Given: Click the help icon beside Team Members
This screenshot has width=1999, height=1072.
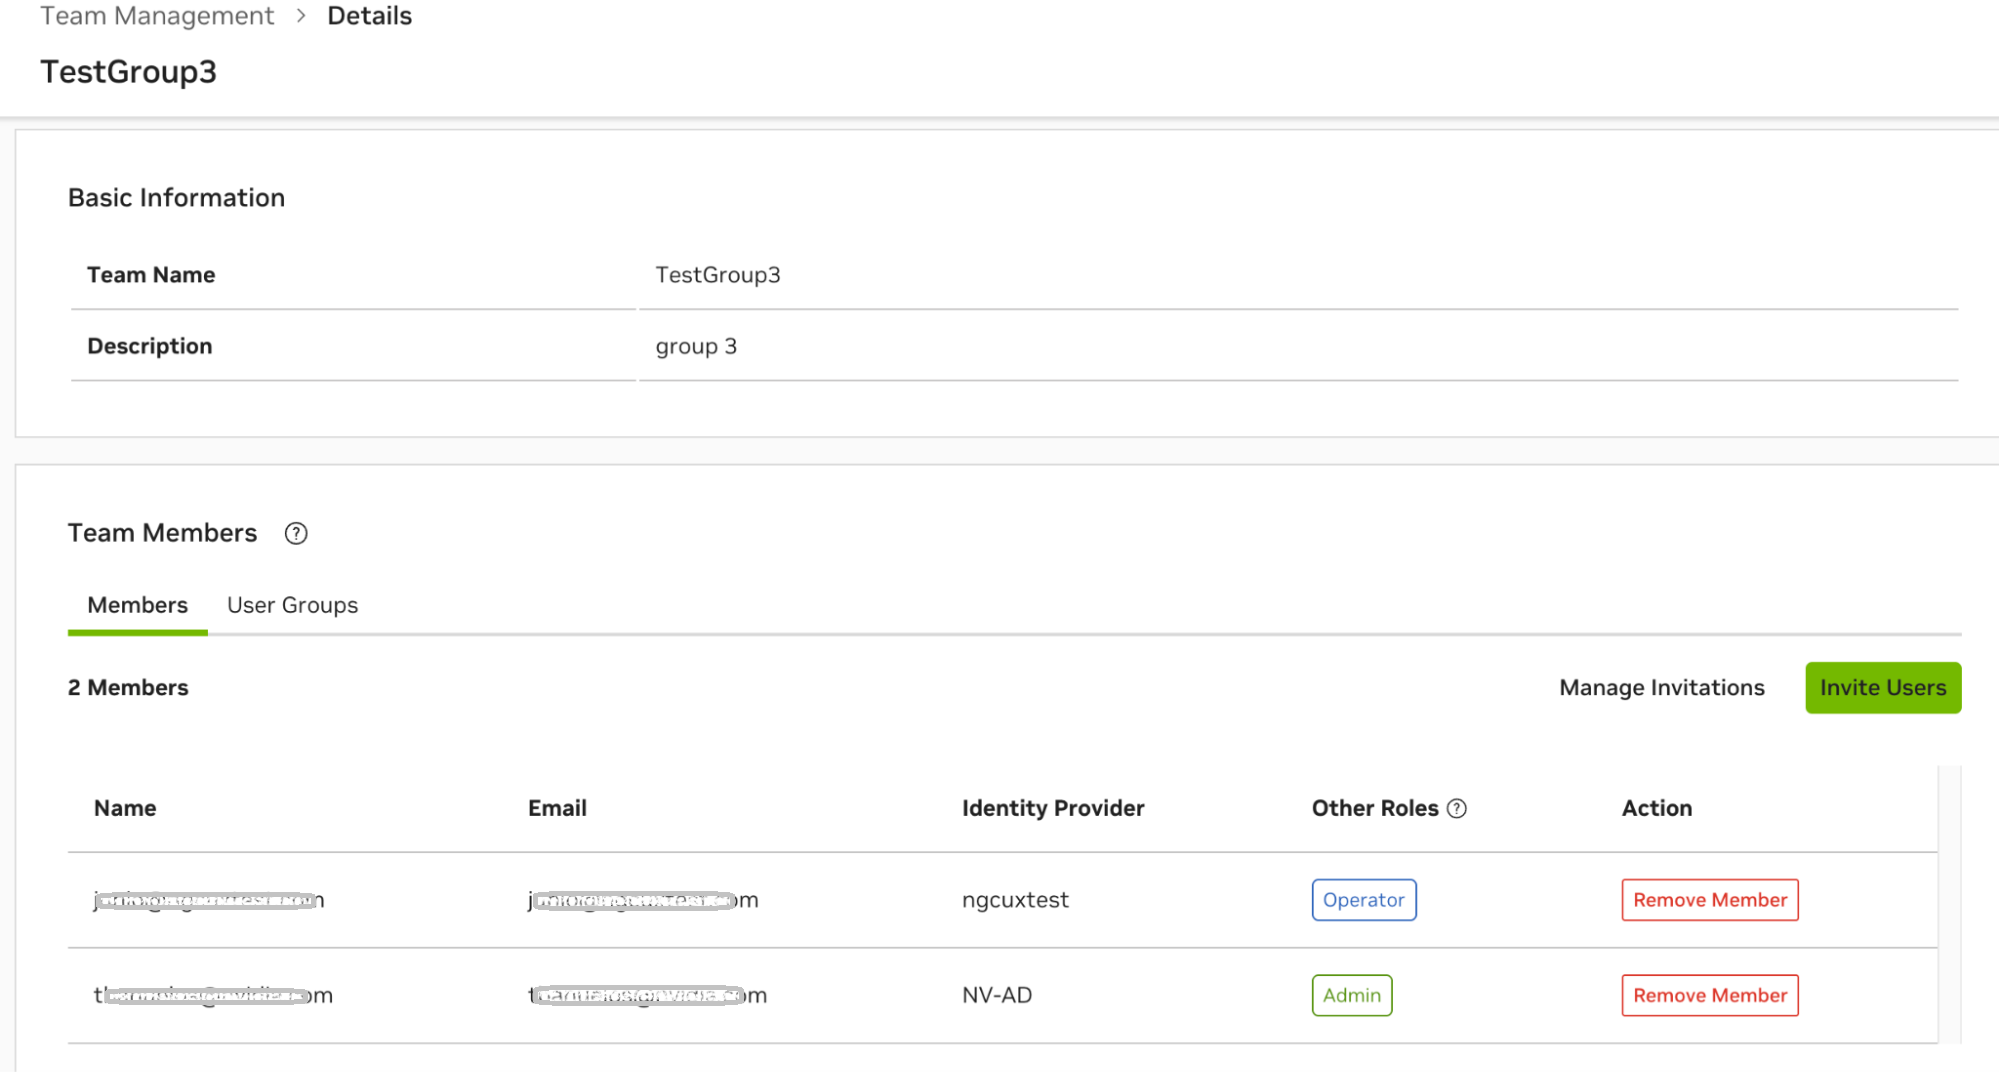Looking at the screenshot, I should pyautogui.click(x=295, y=533).
